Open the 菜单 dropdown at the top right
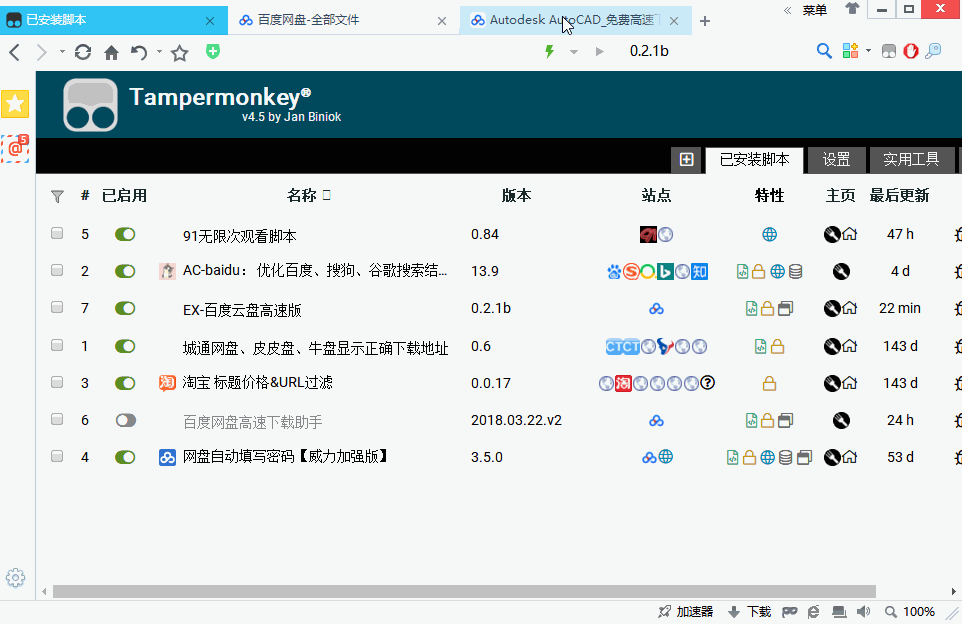This screenshot has width=962, height=624. coord(814,10)
